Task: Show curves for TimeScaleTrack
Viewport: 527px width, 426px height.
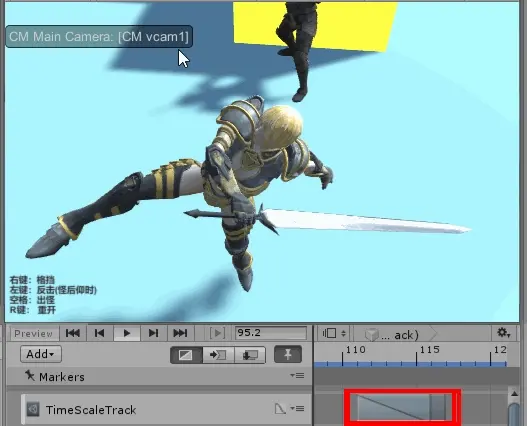Action: pos(280,409)
